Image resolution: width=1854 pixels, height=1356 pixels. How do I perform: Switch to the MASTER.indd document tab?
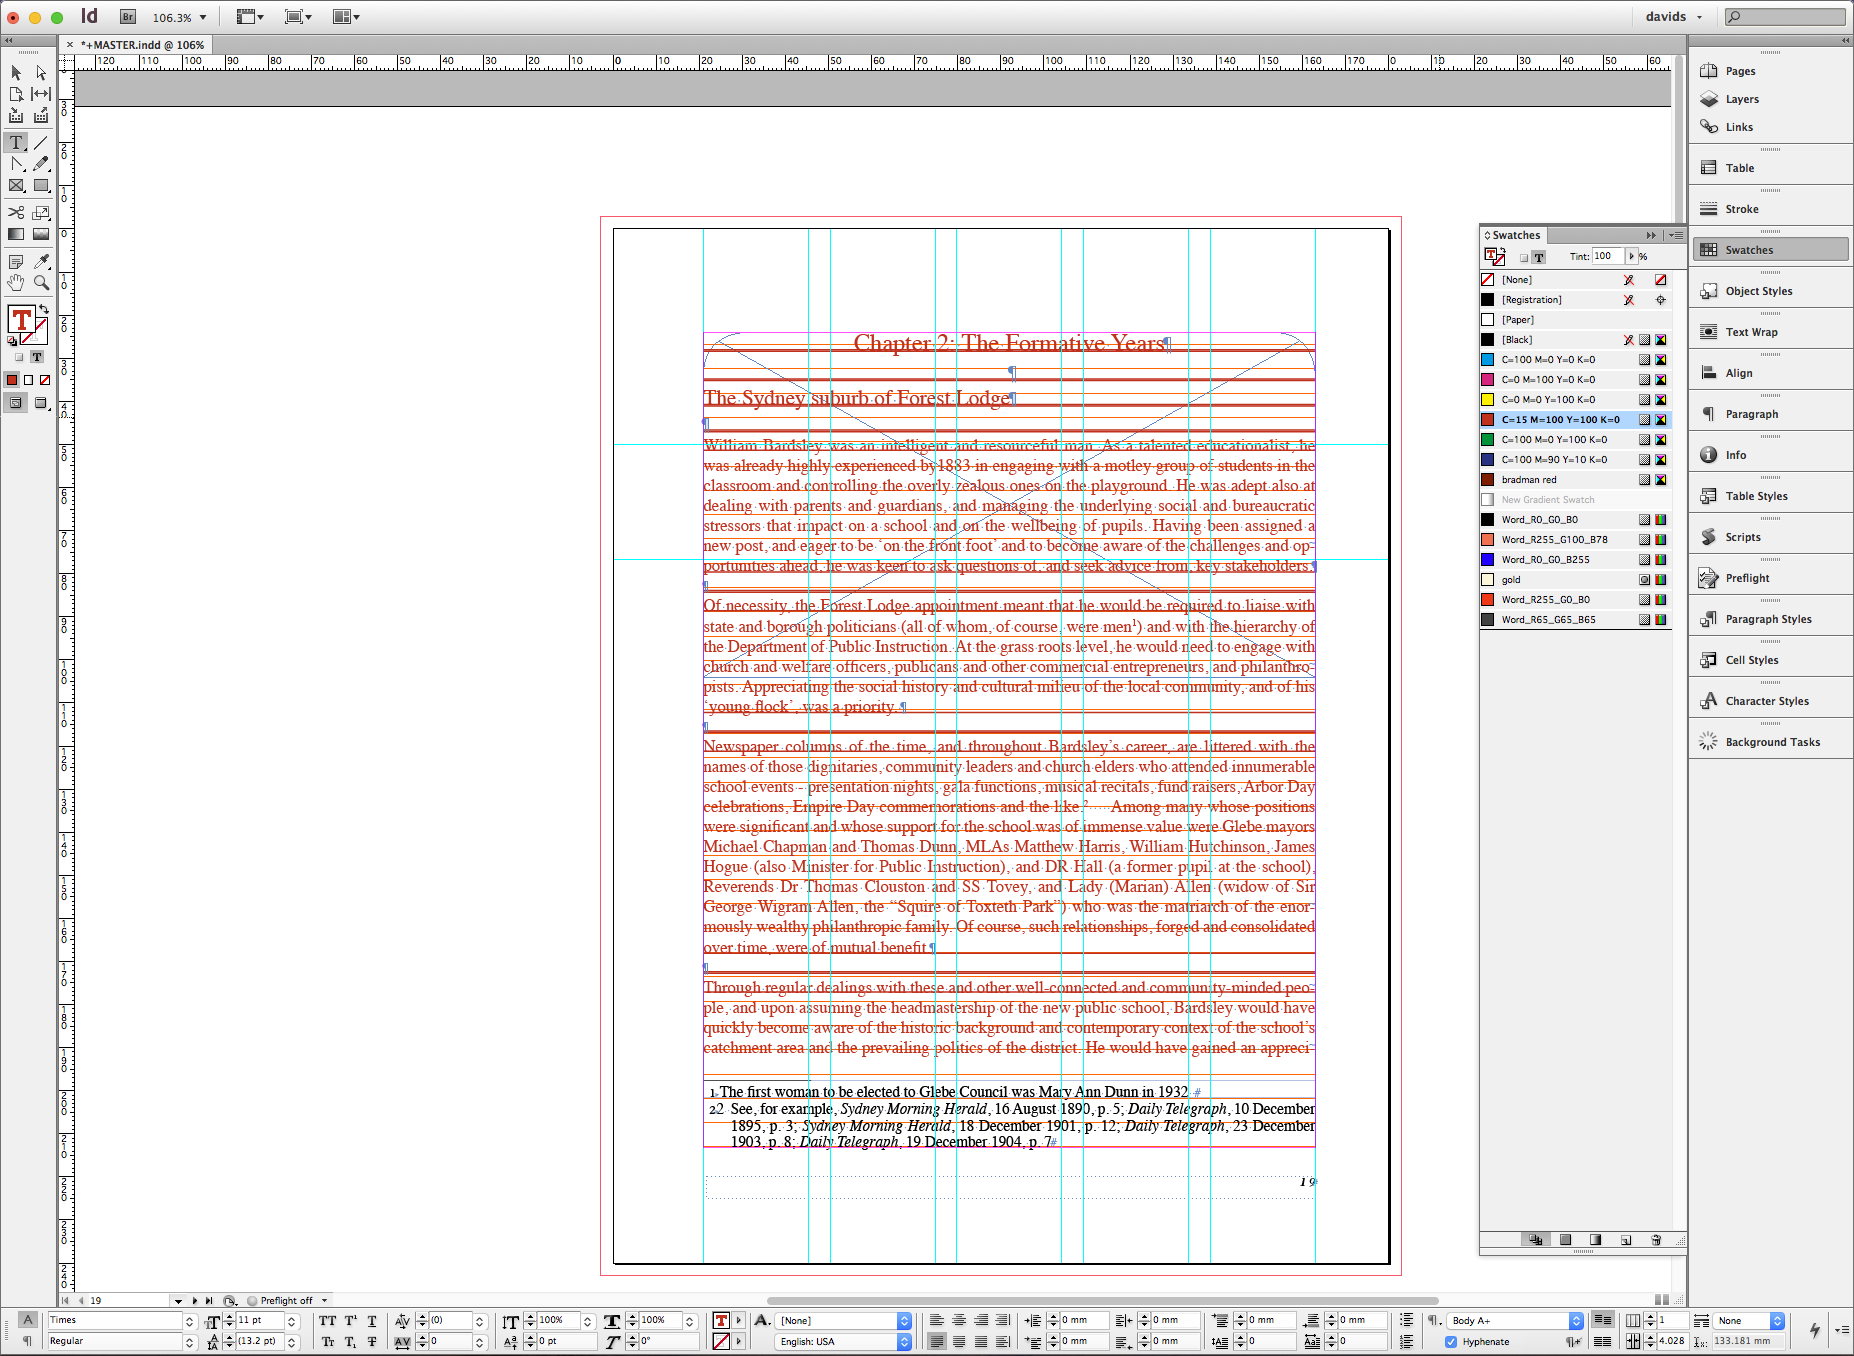click(142, 45)
